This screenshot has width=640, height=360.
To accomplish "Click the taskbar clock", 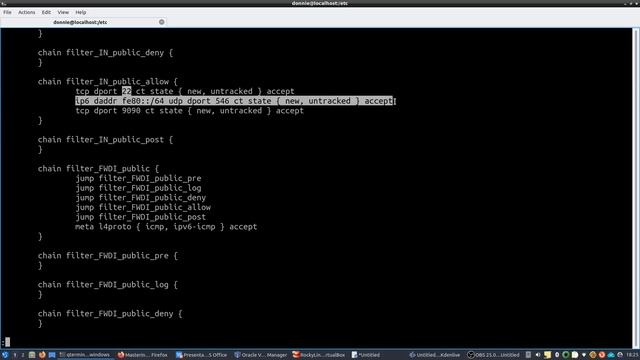I will [x=633, y=355].
